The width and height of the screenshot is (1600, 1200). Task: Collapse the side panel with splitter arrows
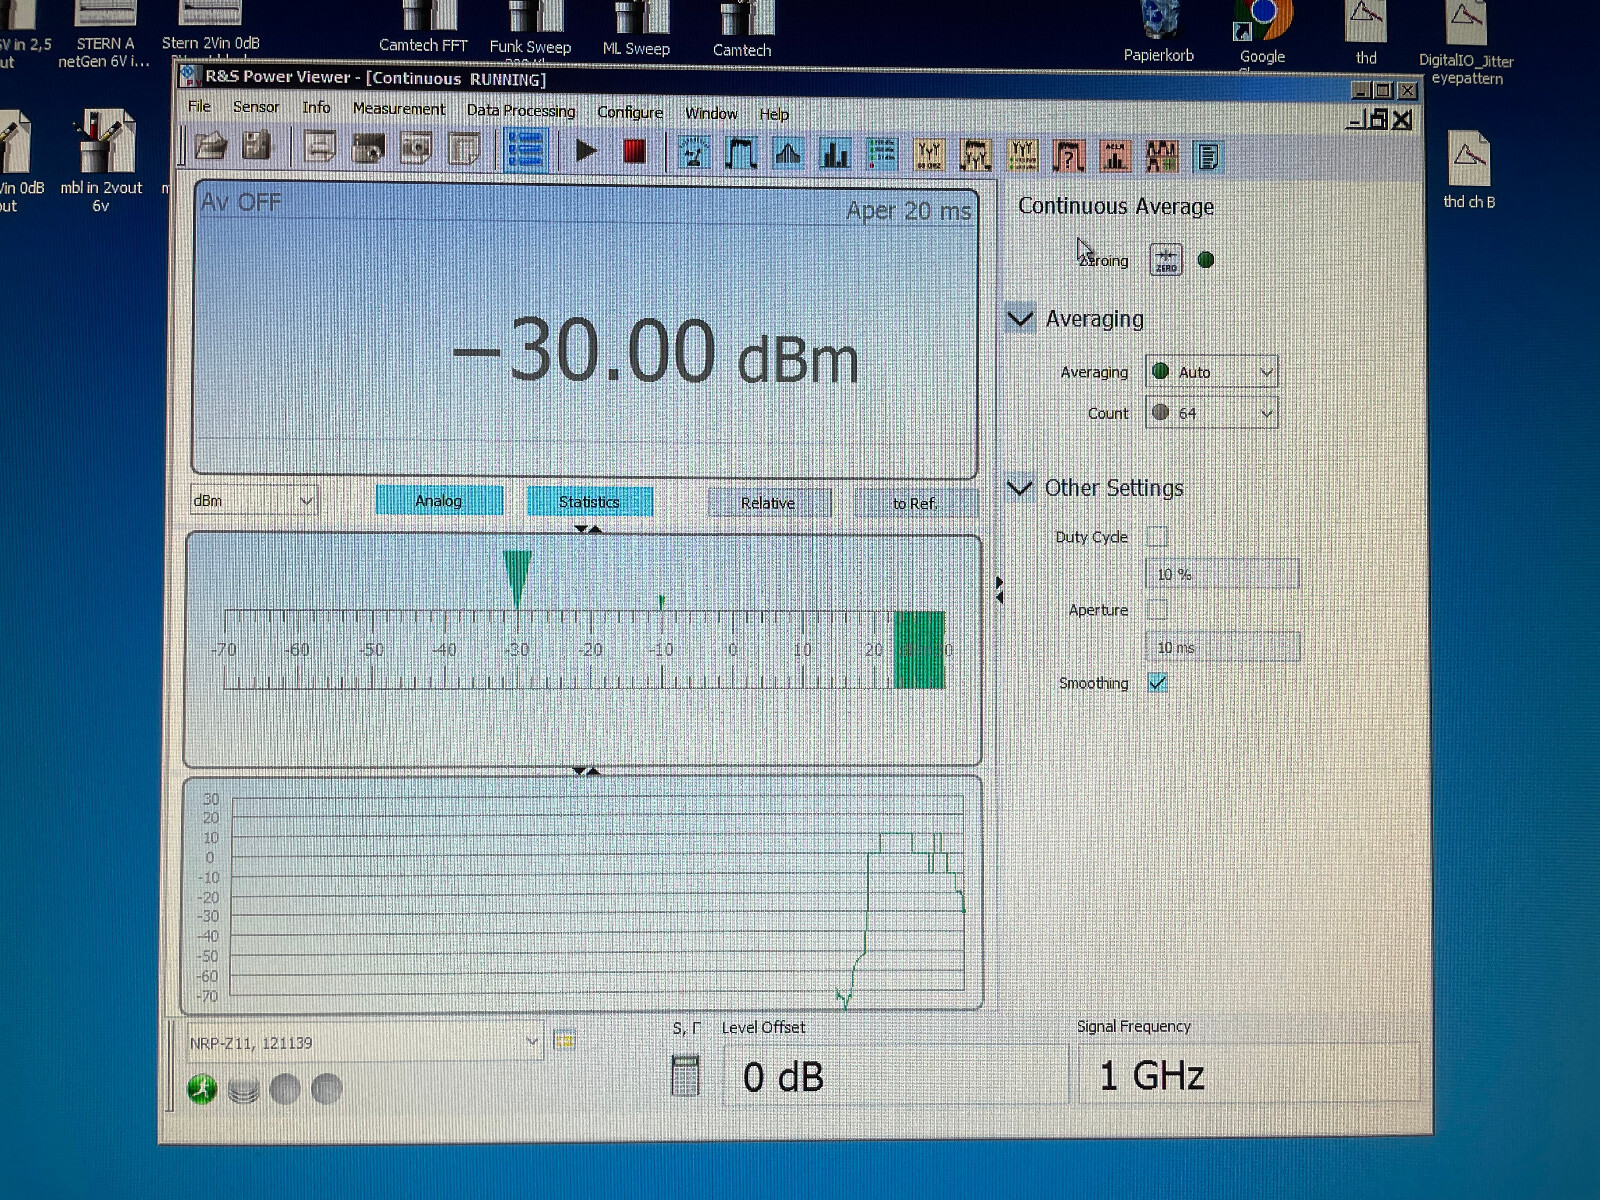point(999,590)
